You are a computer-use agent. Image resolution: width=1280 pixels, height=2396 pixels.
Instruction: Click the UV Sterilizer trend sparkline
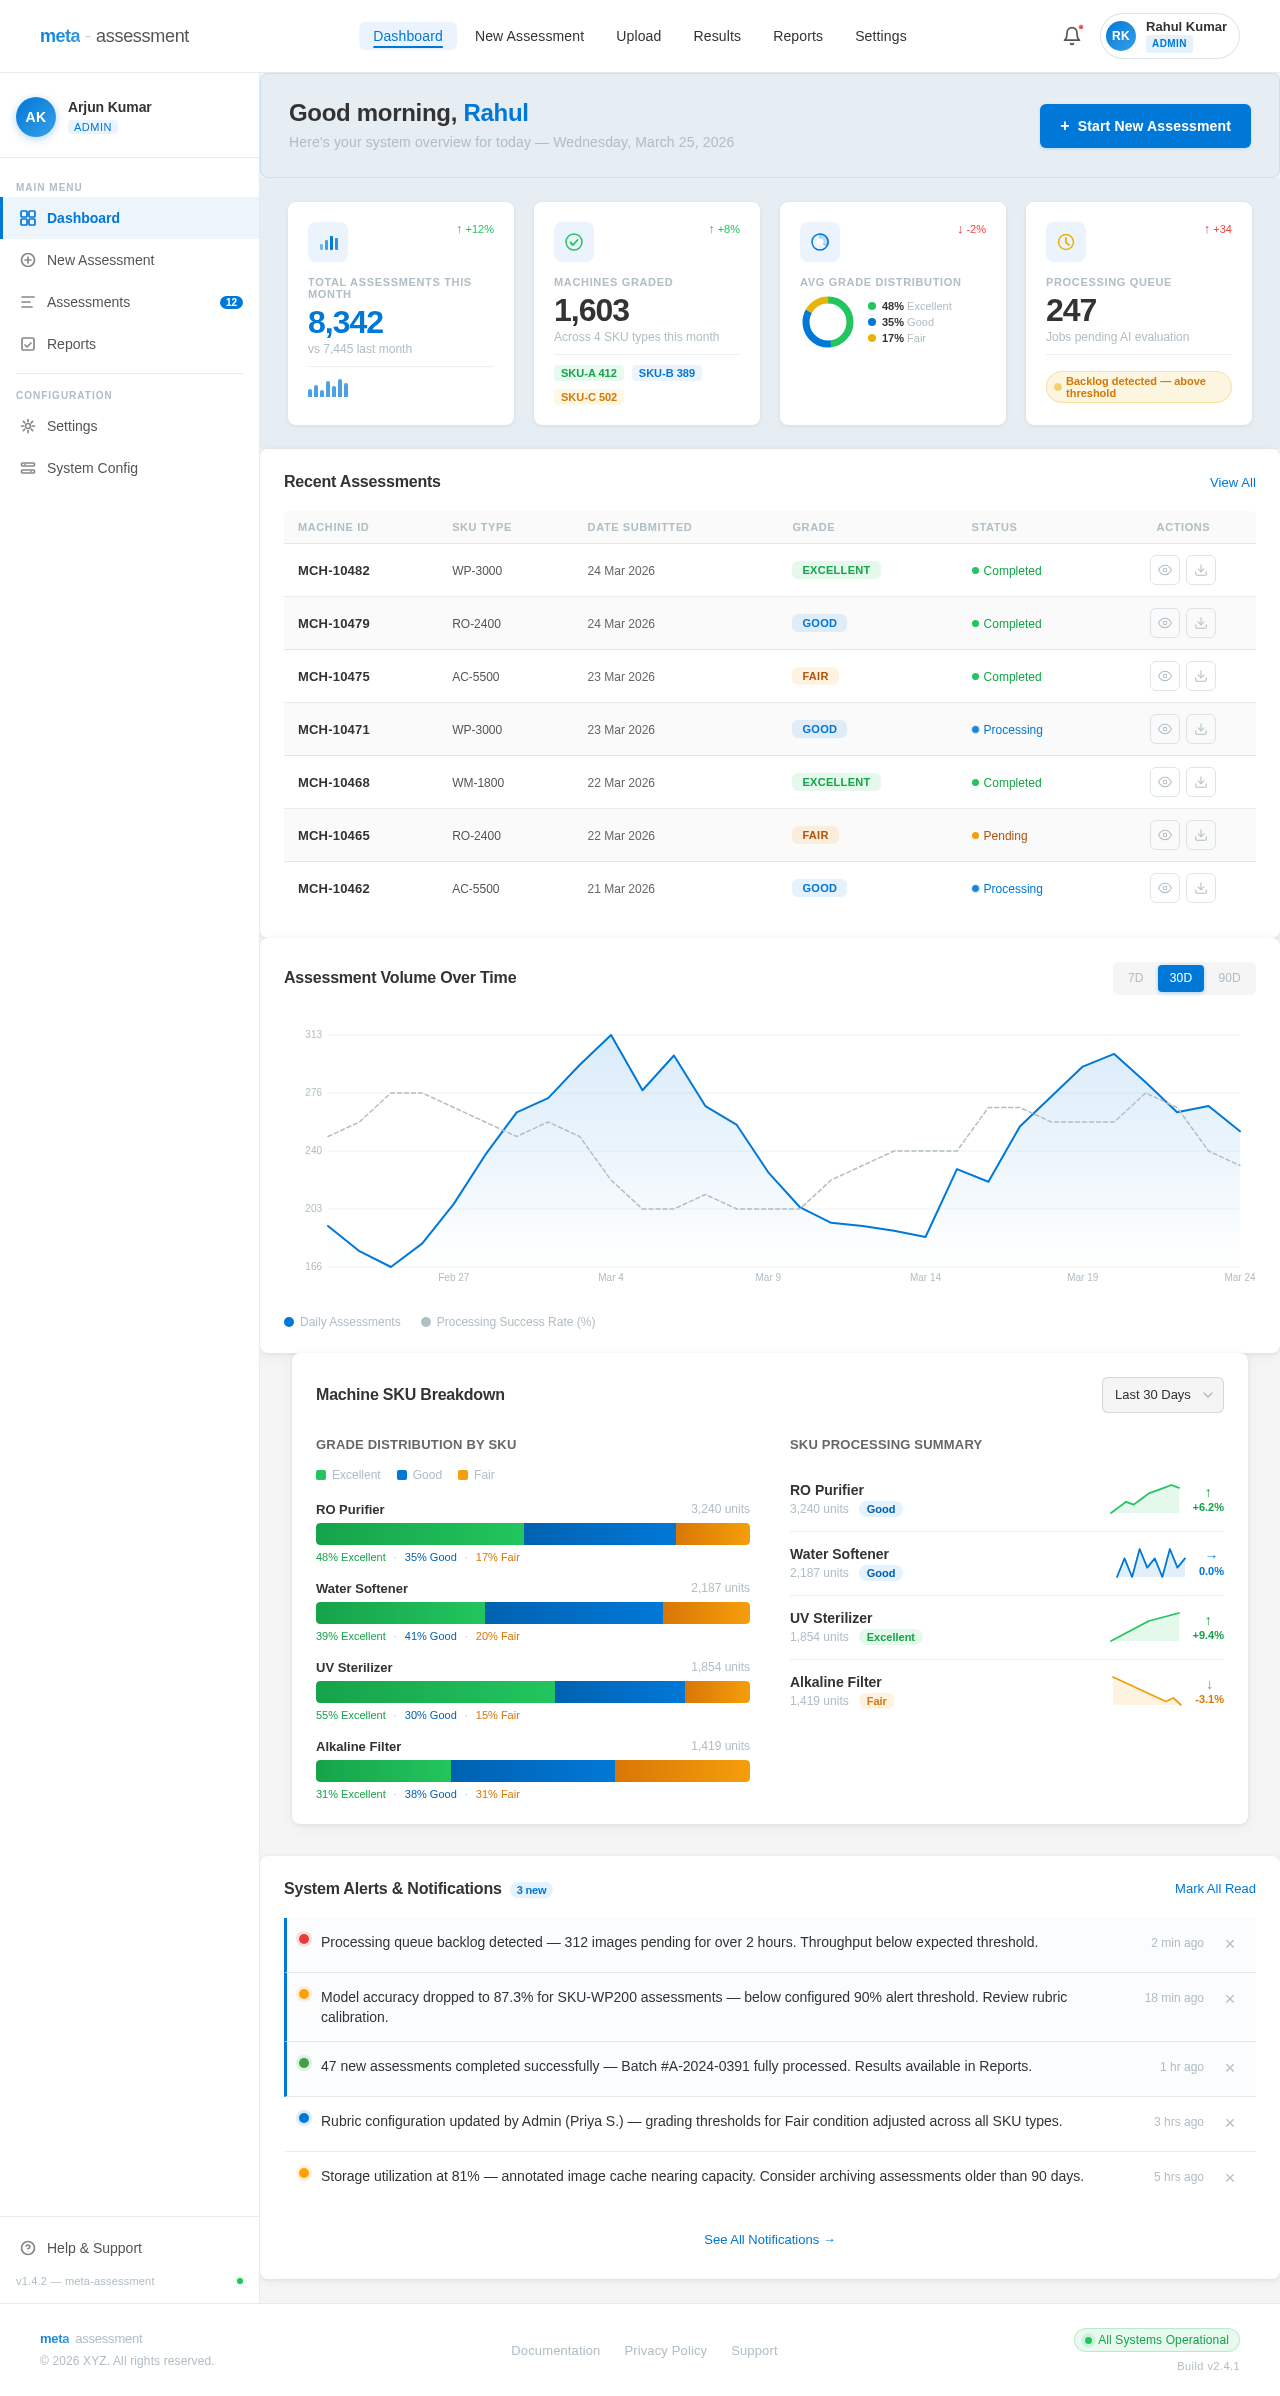1145,1627
